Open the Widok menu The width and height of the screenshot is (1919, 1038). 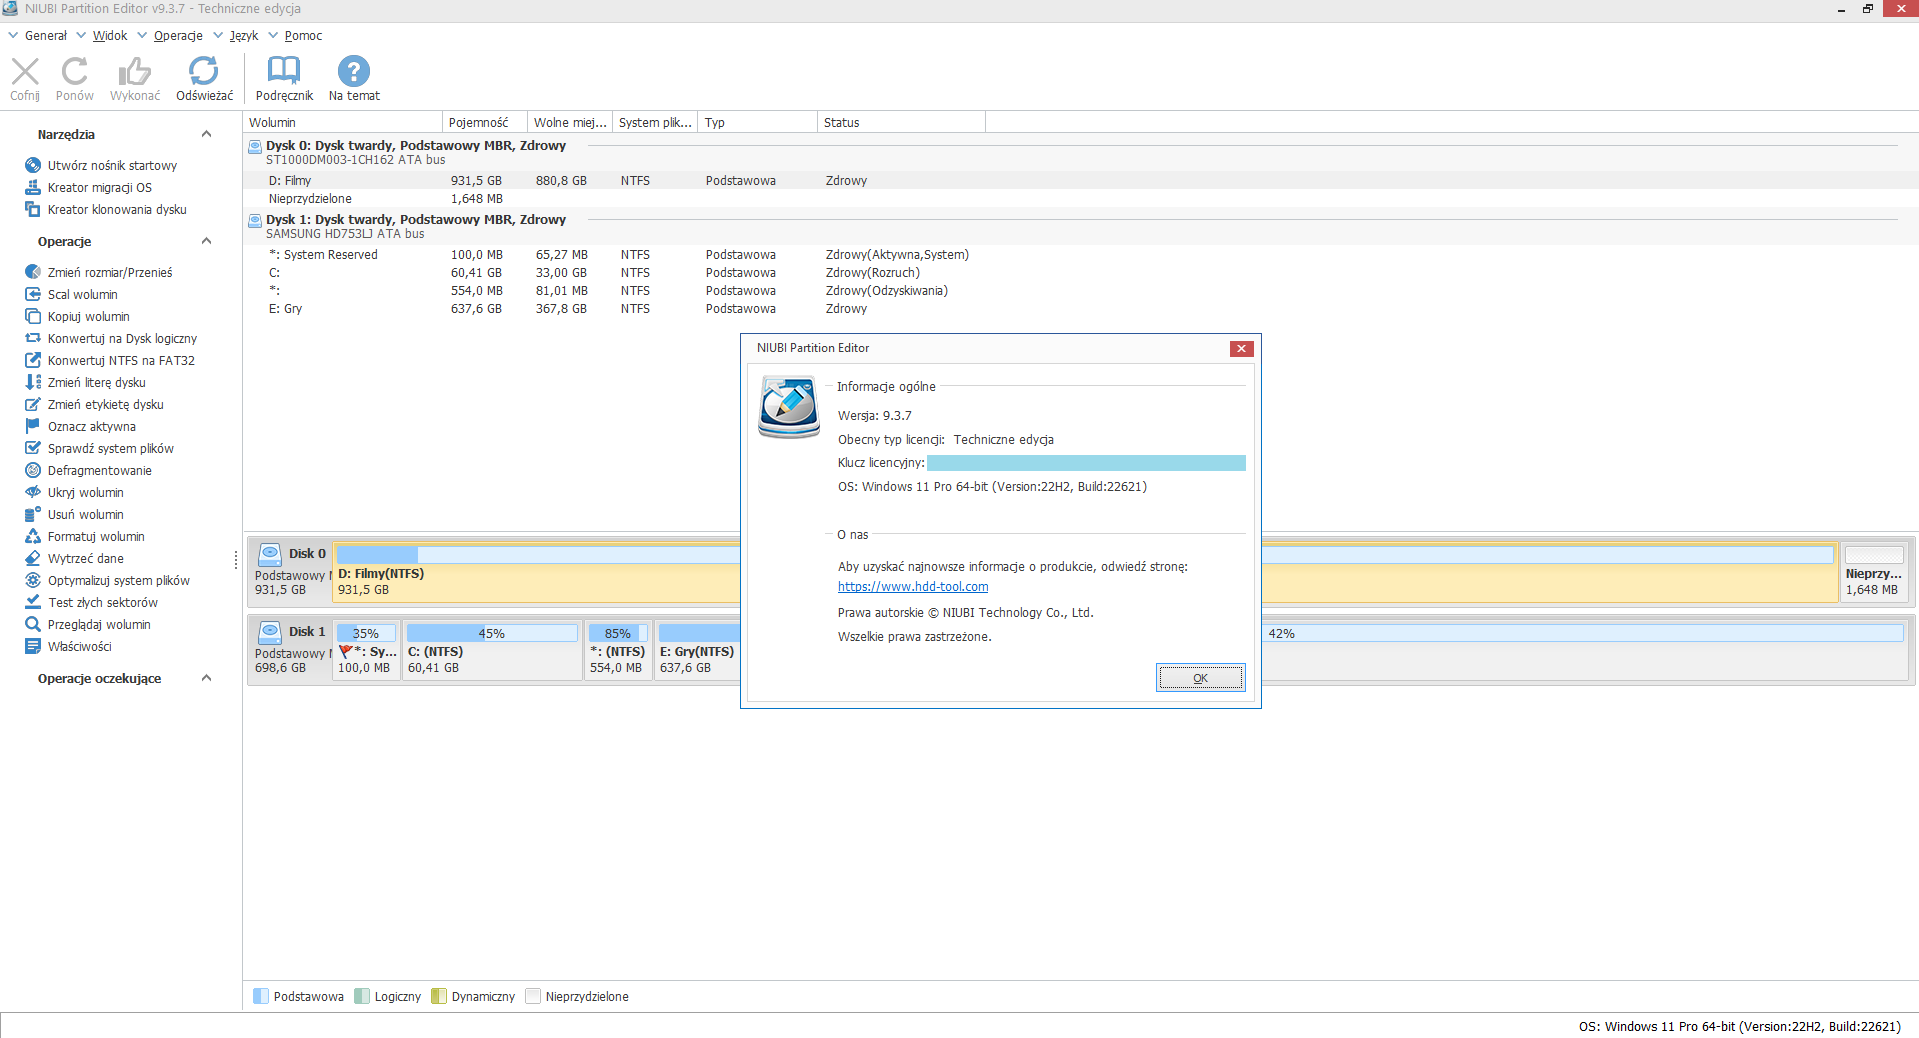click(x=110, y=36)
